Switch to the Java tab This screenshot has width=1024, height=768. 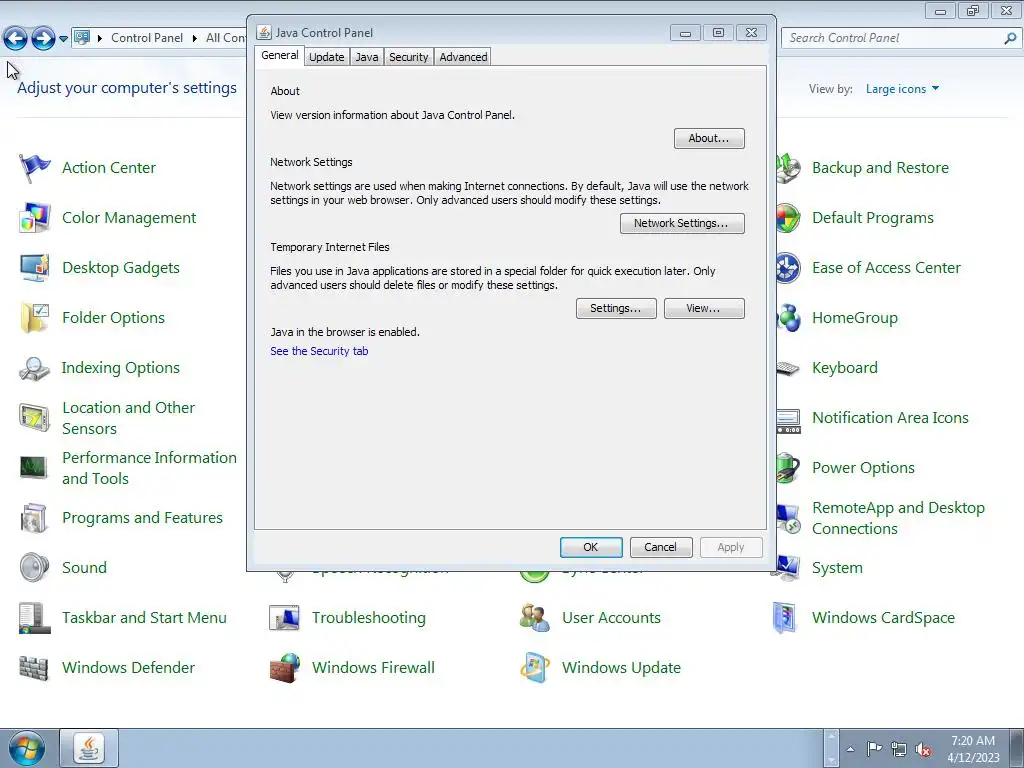[366, 57]
